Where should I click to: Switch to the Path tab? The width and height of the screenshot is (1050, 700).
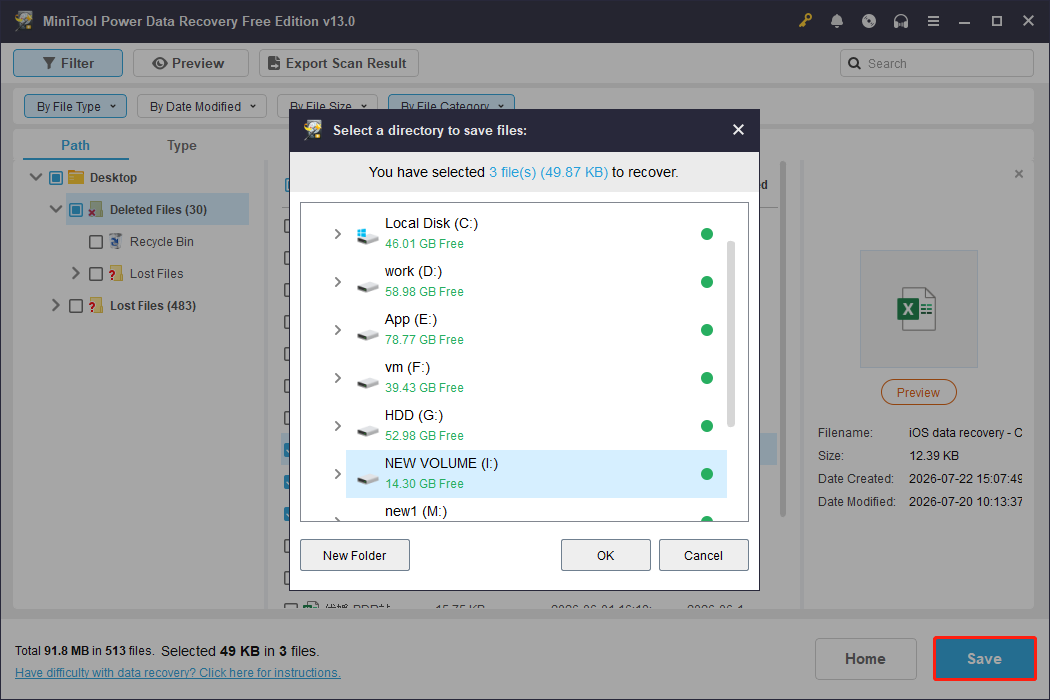[75, 145]
